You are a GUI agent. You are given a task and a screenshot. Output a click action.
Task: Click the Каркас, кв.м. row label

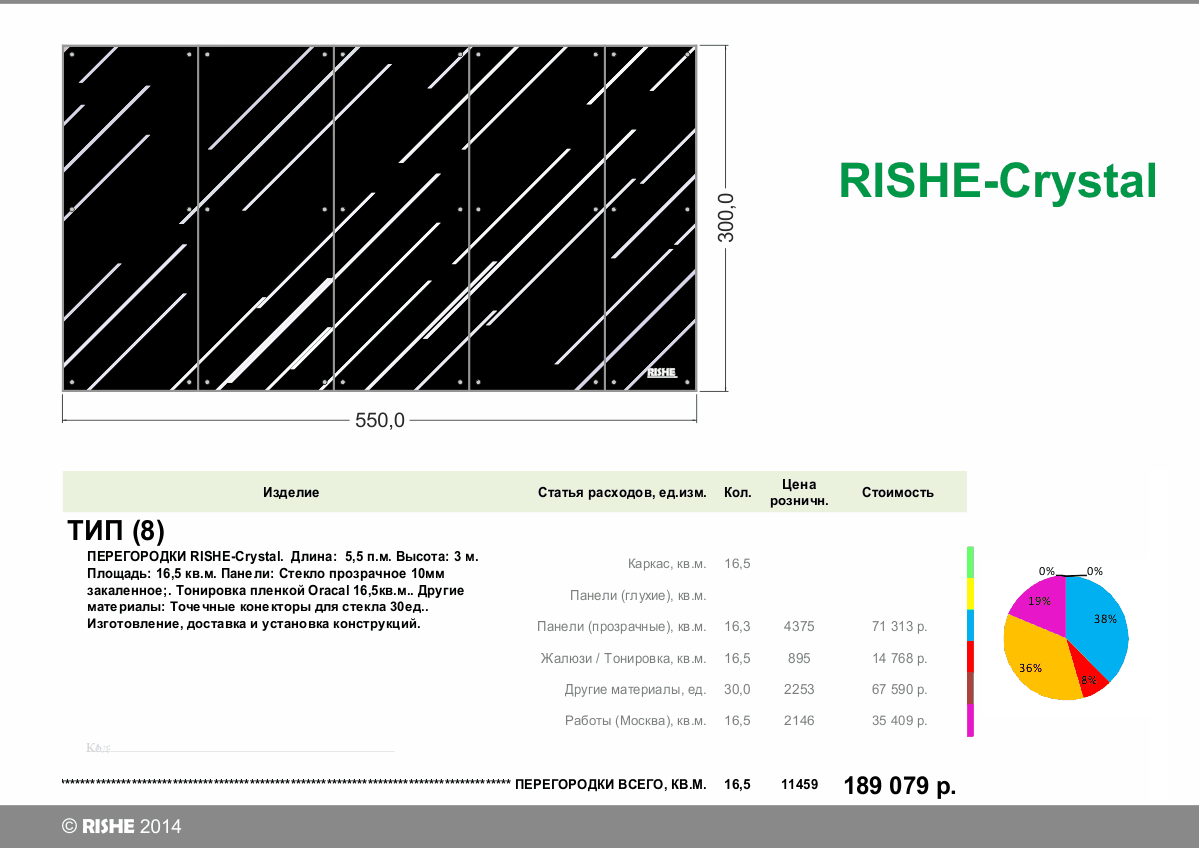tap(667, 564)
